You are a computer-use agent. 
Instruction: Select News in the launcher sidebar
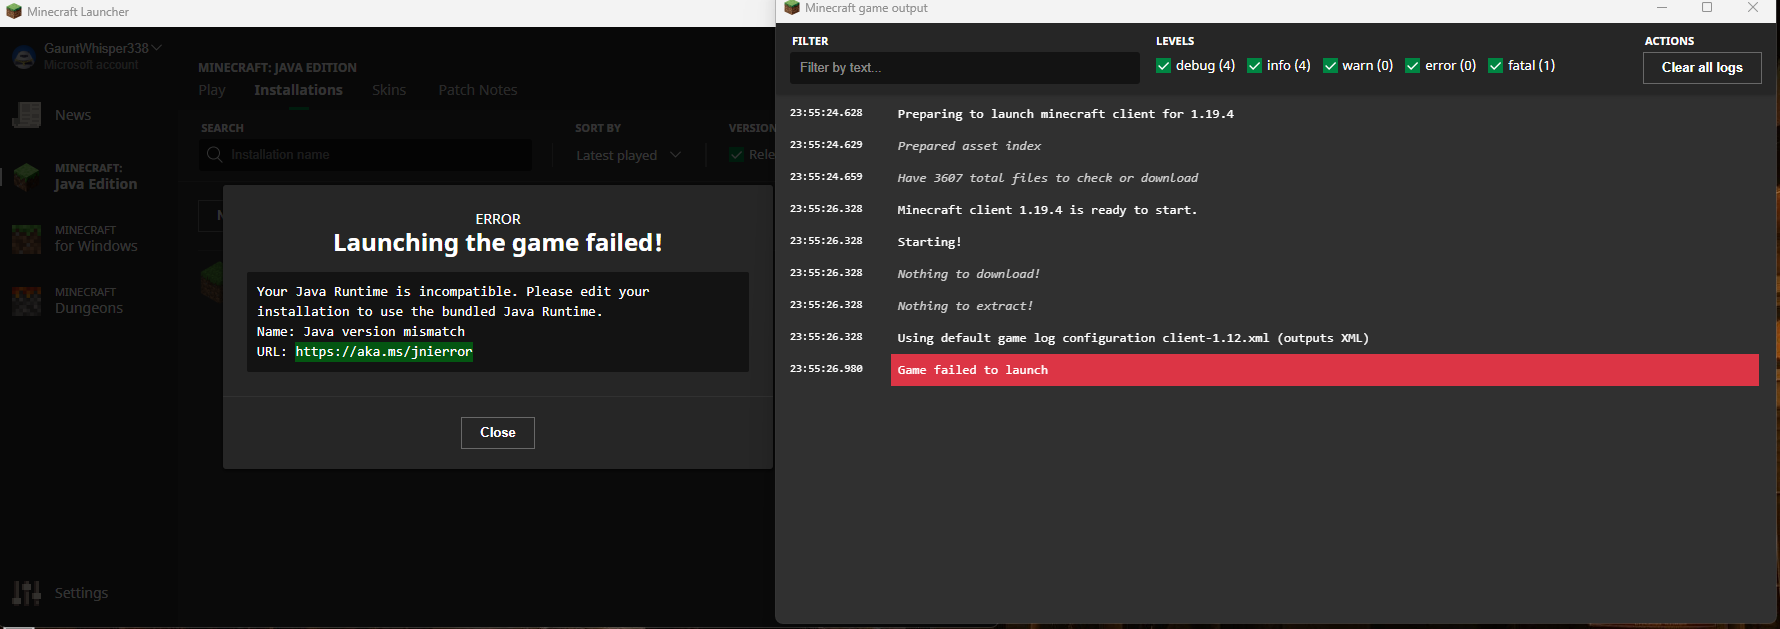72,115
